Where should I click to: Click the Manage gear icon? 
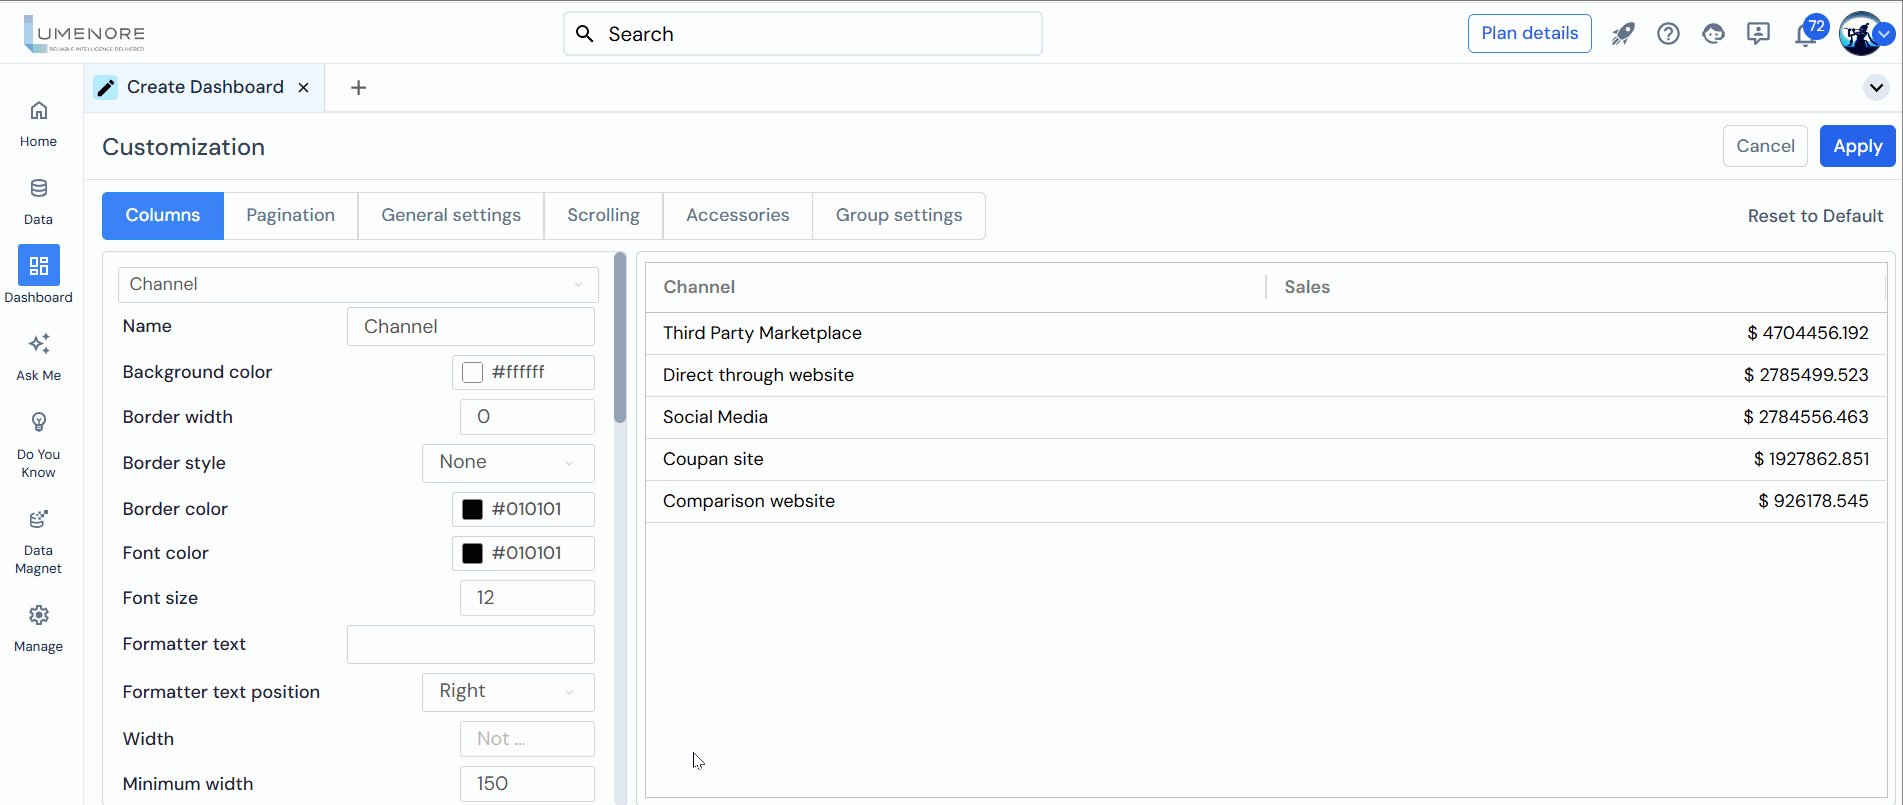38,616
